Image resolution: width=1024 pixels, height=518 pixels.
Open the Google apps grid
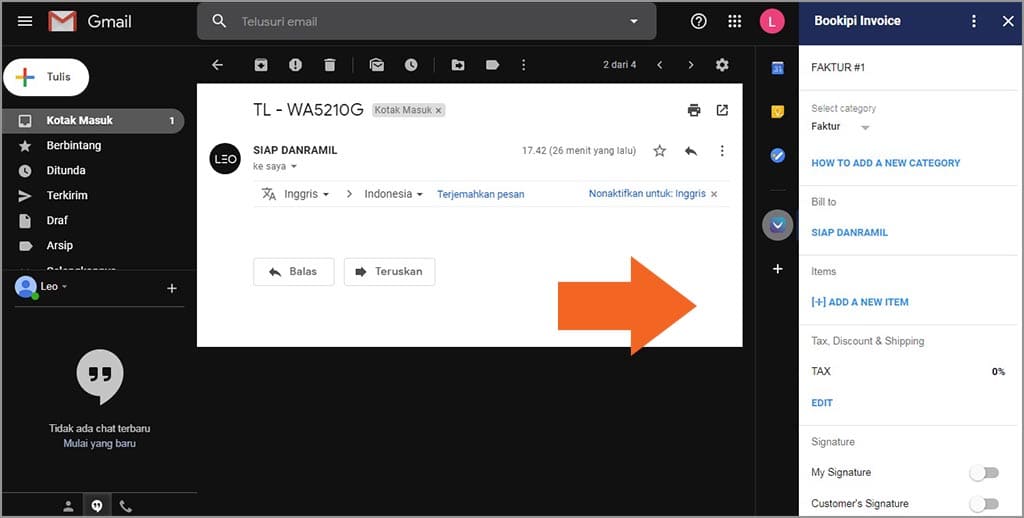pos(735,22)
